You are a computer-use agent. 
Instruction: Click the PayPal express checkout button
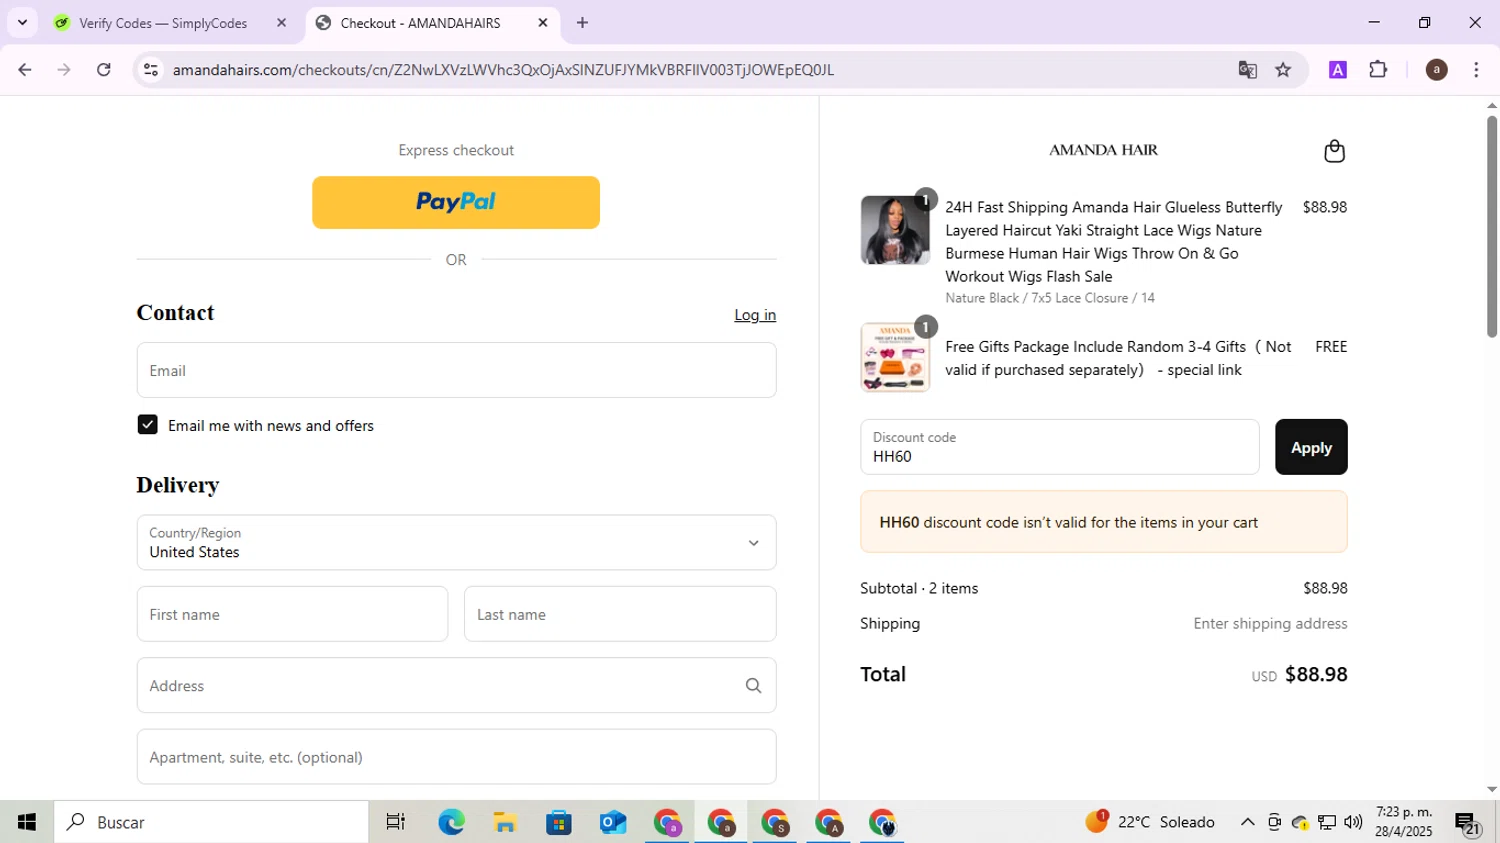point(456,202)
